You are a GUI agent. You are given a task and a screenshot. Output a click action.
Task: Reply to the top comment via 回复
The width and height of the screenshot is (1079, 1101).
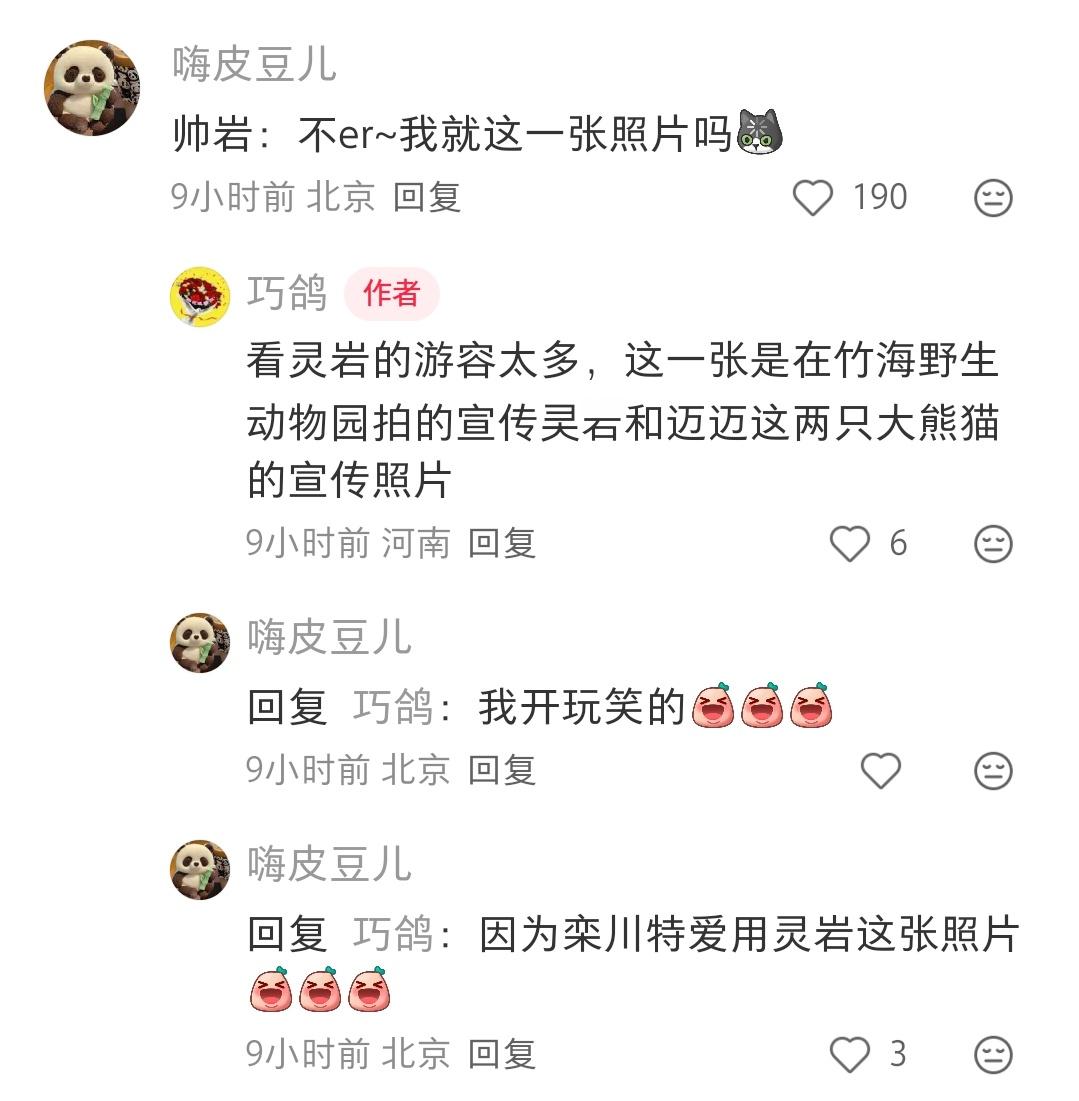click(427, 197)
